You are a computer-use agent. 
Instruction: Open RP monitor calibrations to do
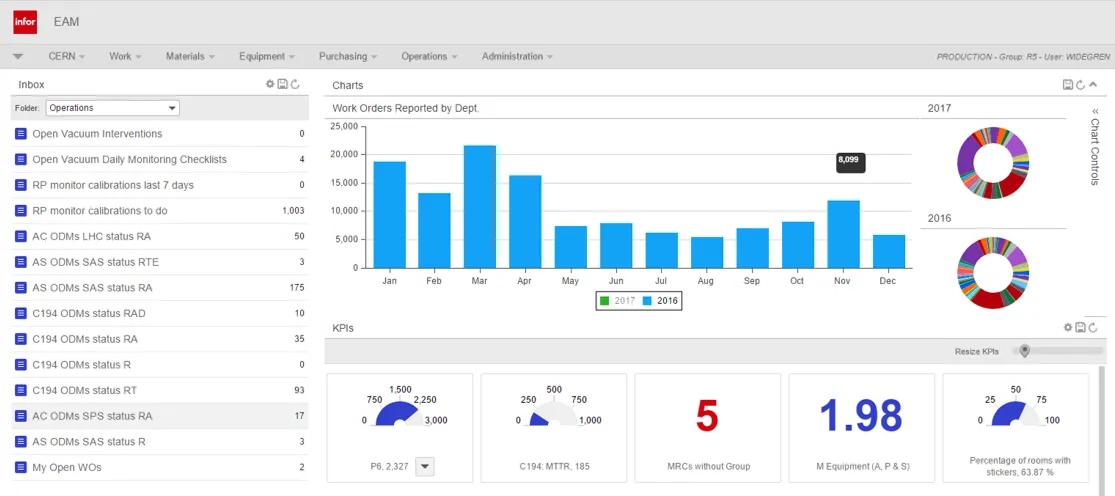[160, 210]
